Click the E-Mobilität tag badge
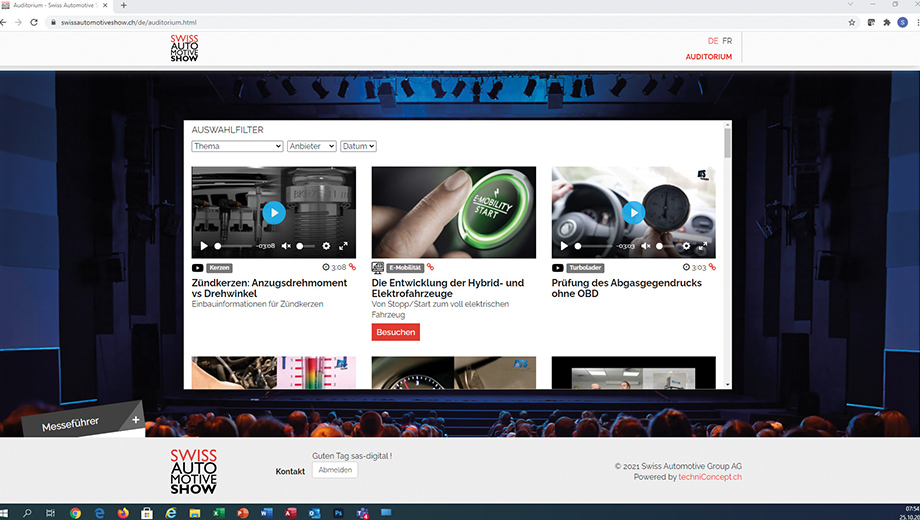This screenshot has width=920, height=520. 405,268
